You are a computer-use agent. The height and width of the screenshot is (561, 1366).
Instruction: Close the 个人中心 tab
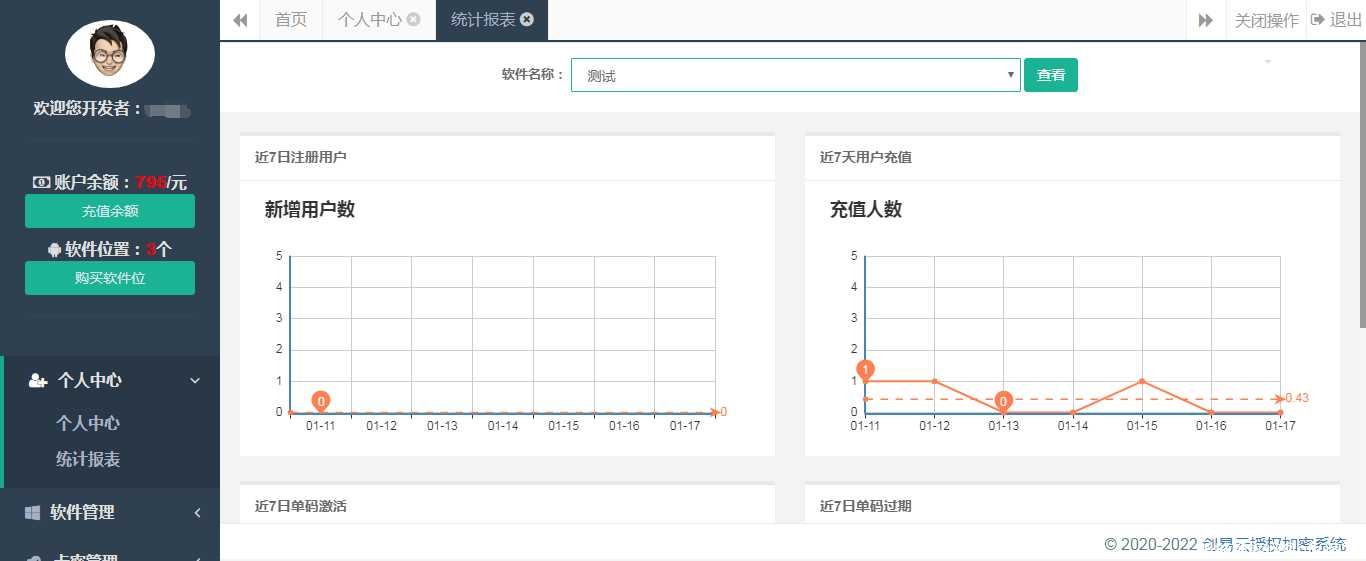click(414, 19)
